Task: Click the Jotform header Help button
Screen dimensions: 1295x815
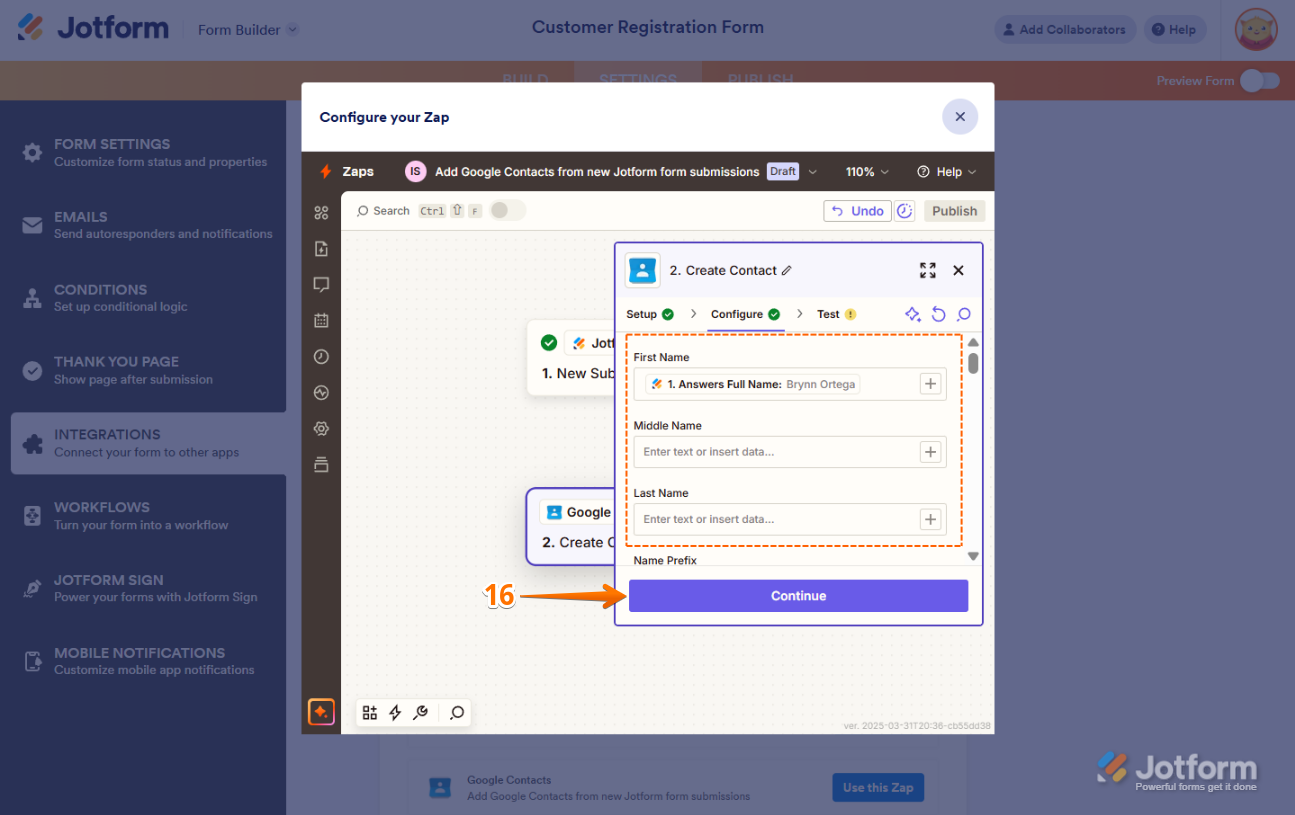Action: [x=1173, y=29]
